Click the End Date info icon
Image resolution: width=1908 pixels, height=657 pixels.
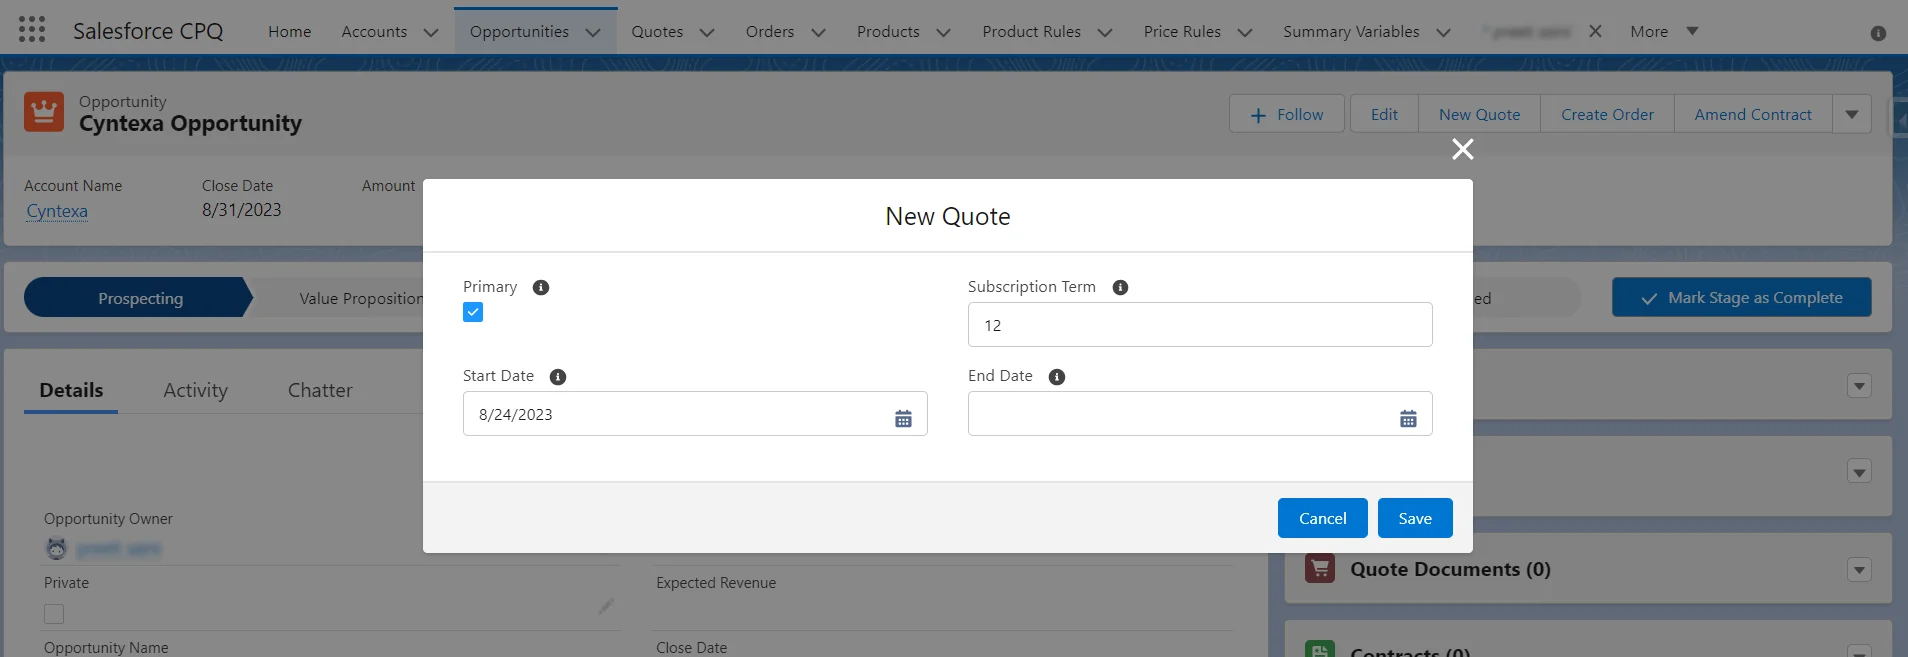coord(1057,377)
